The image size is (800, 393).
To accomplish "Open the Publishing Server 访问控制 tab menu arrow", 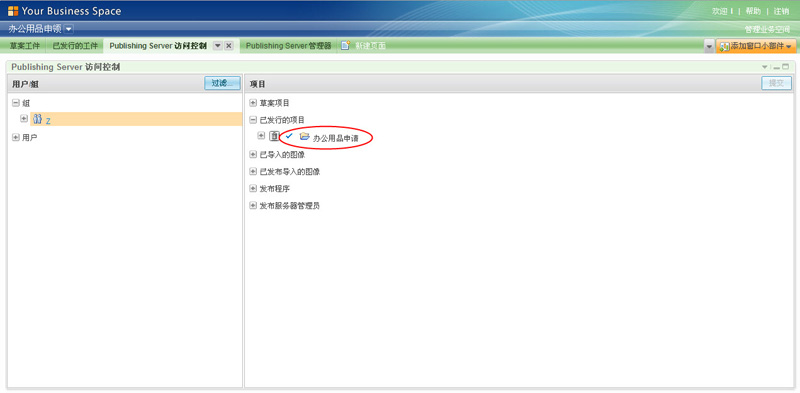I will [217, 46].
